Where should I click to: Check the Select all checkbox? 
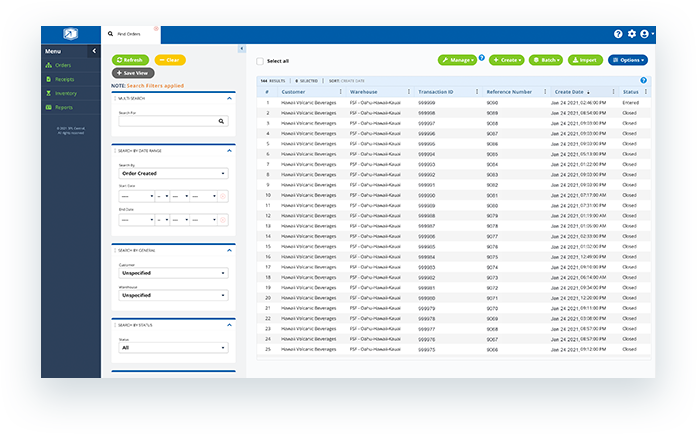pos(261,61)
